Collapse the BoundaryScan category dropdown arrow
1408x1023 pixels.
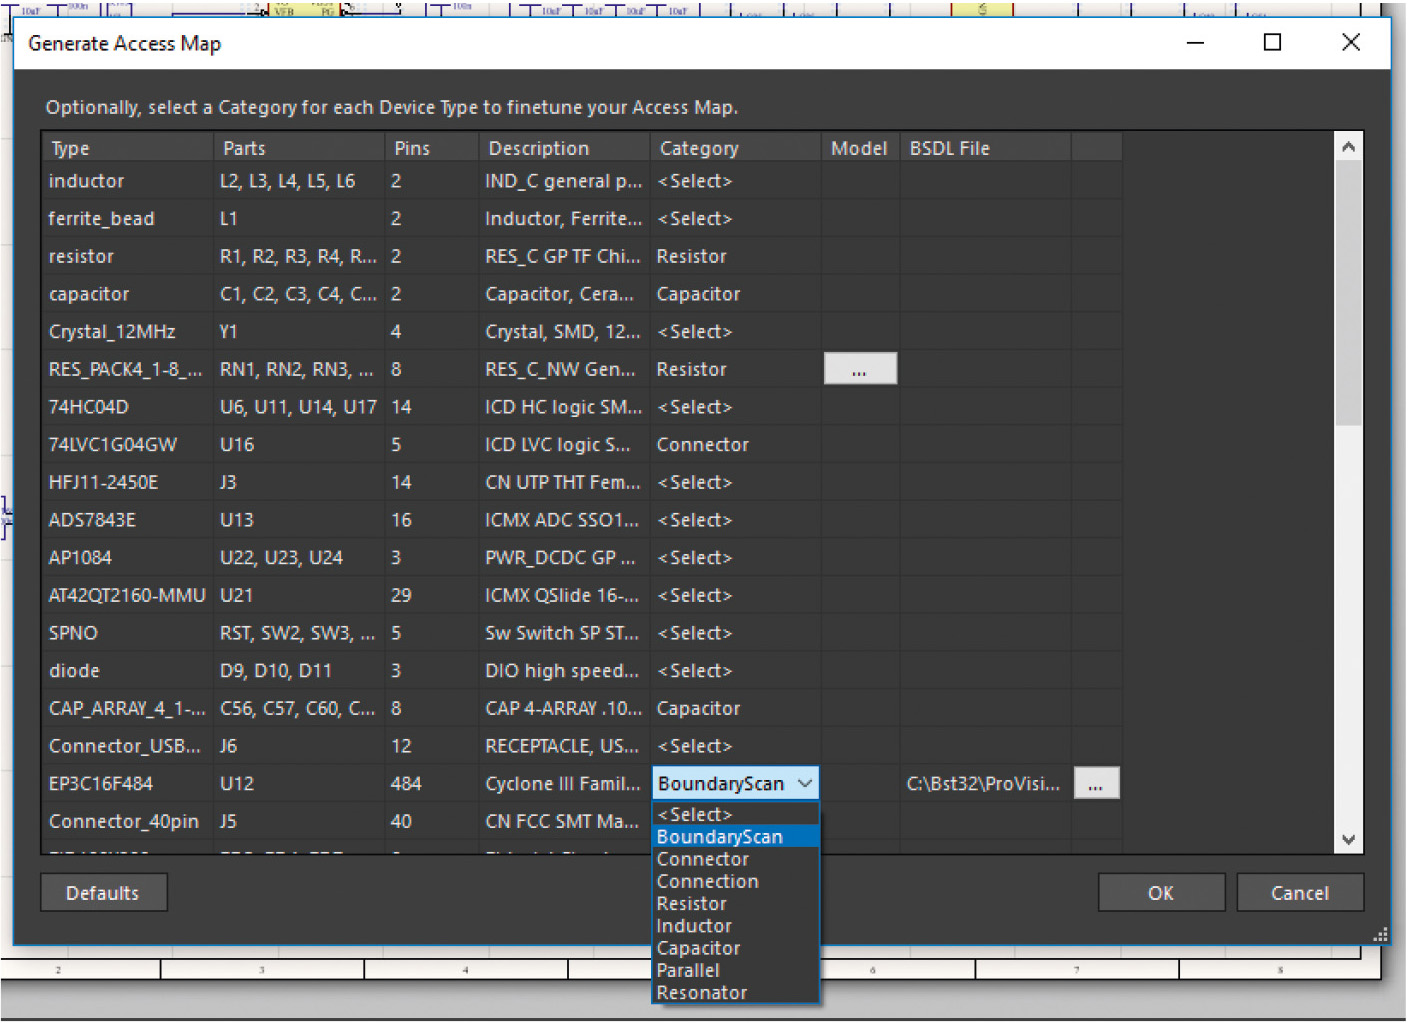pos(805,784)
